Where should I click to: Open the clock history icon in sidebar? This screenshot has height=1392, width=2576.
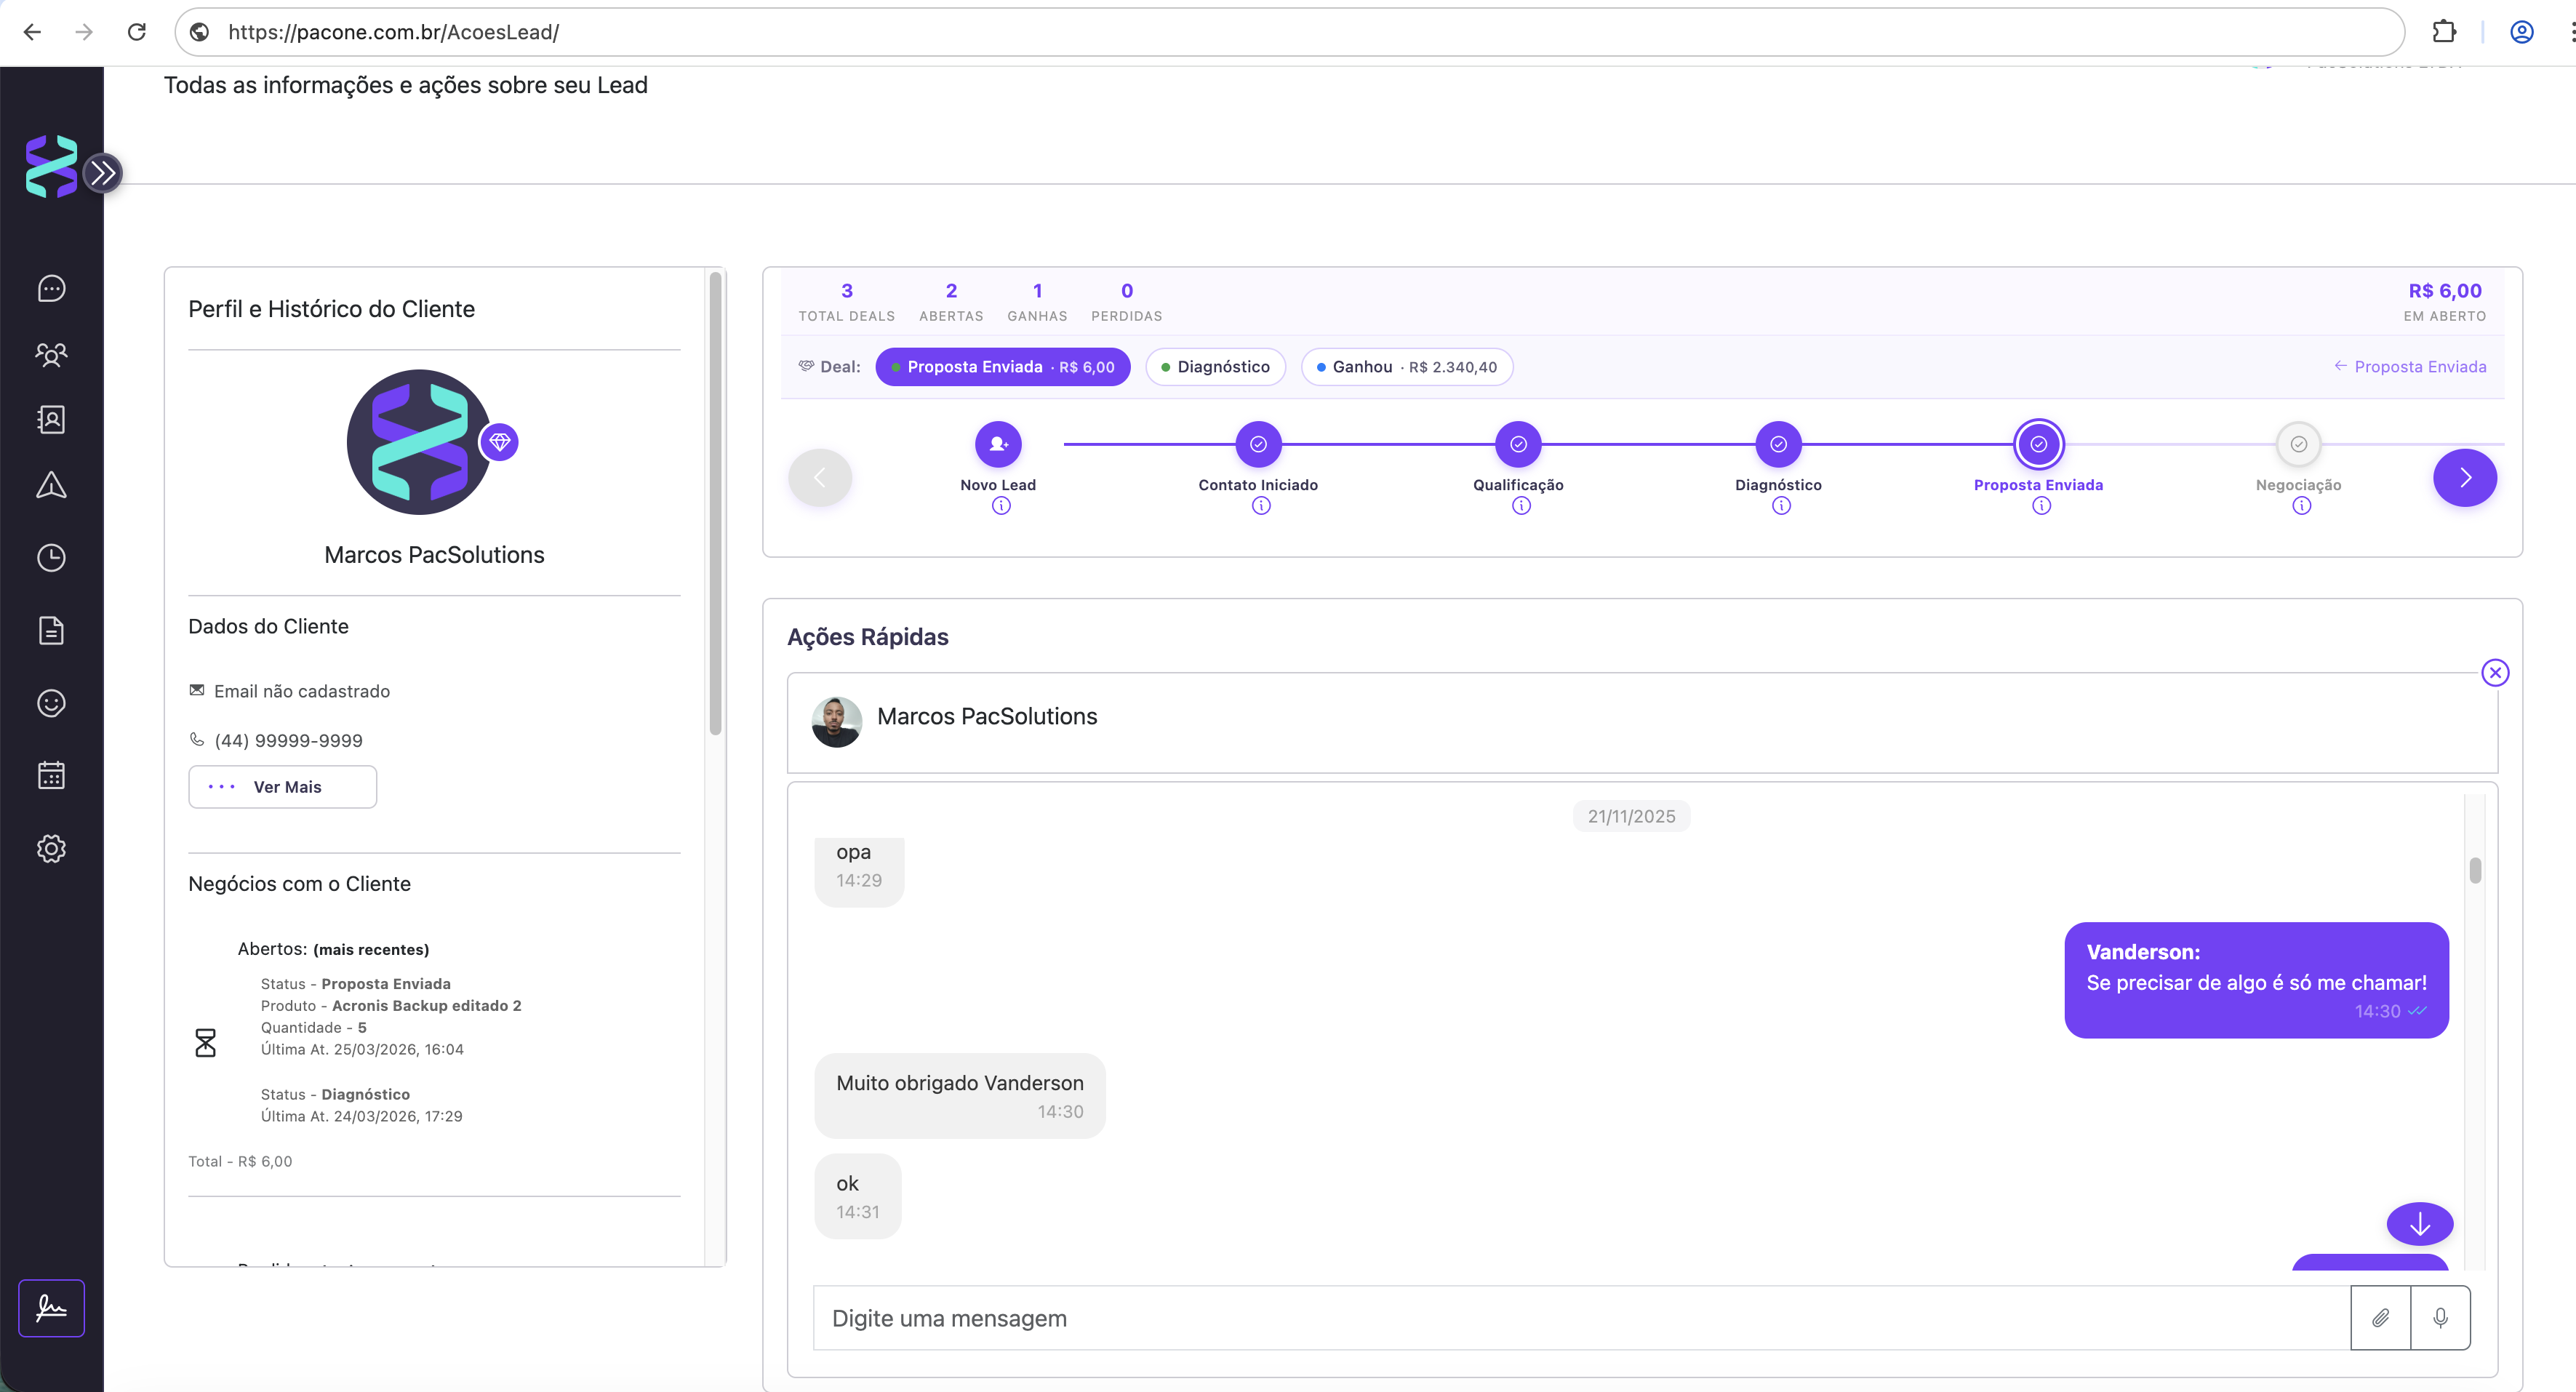click(51, 558)
